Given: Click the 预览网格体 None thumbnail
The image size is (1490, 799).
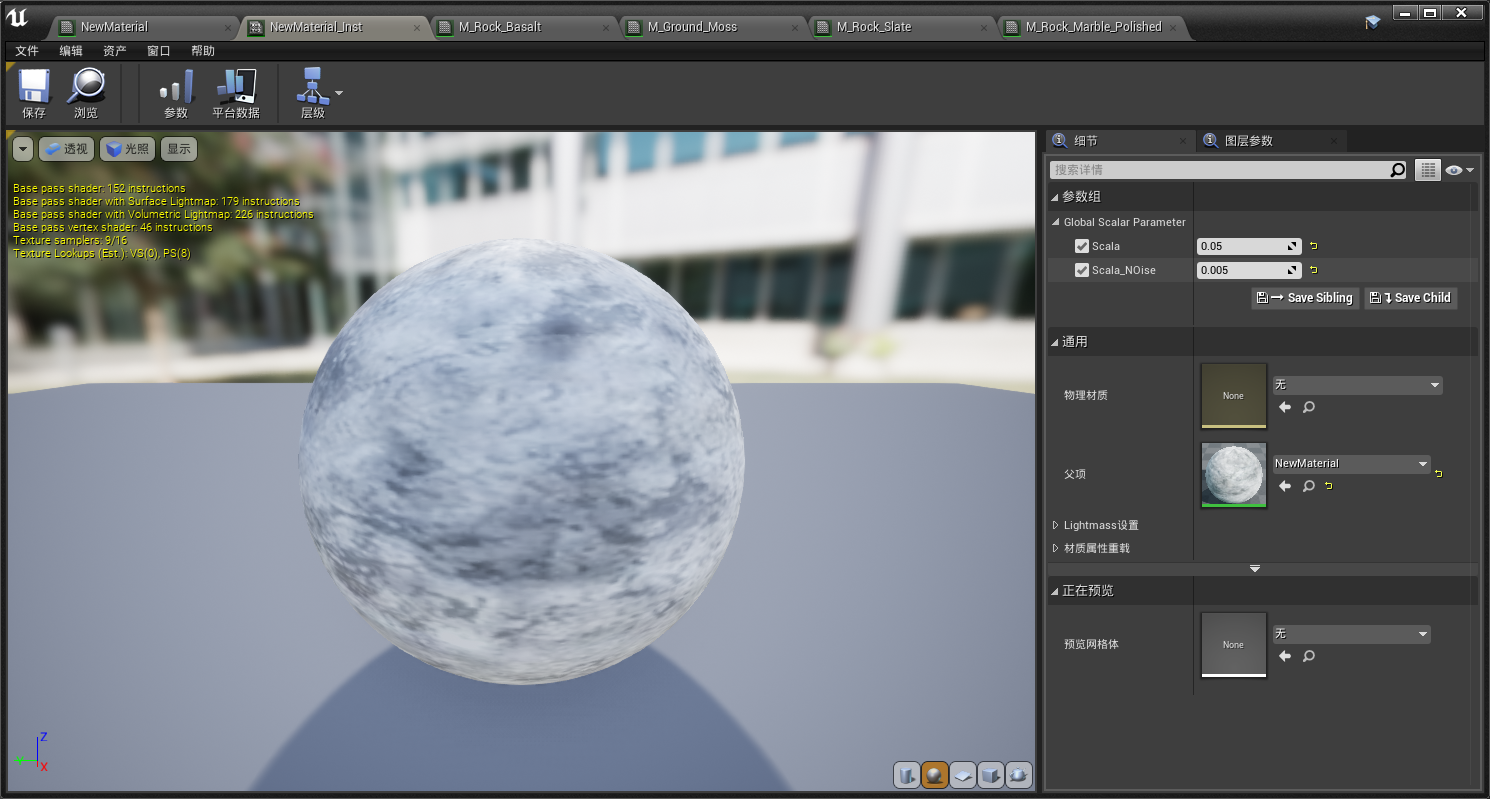Looking at the screenshot, I should (x=1233, y=645).
